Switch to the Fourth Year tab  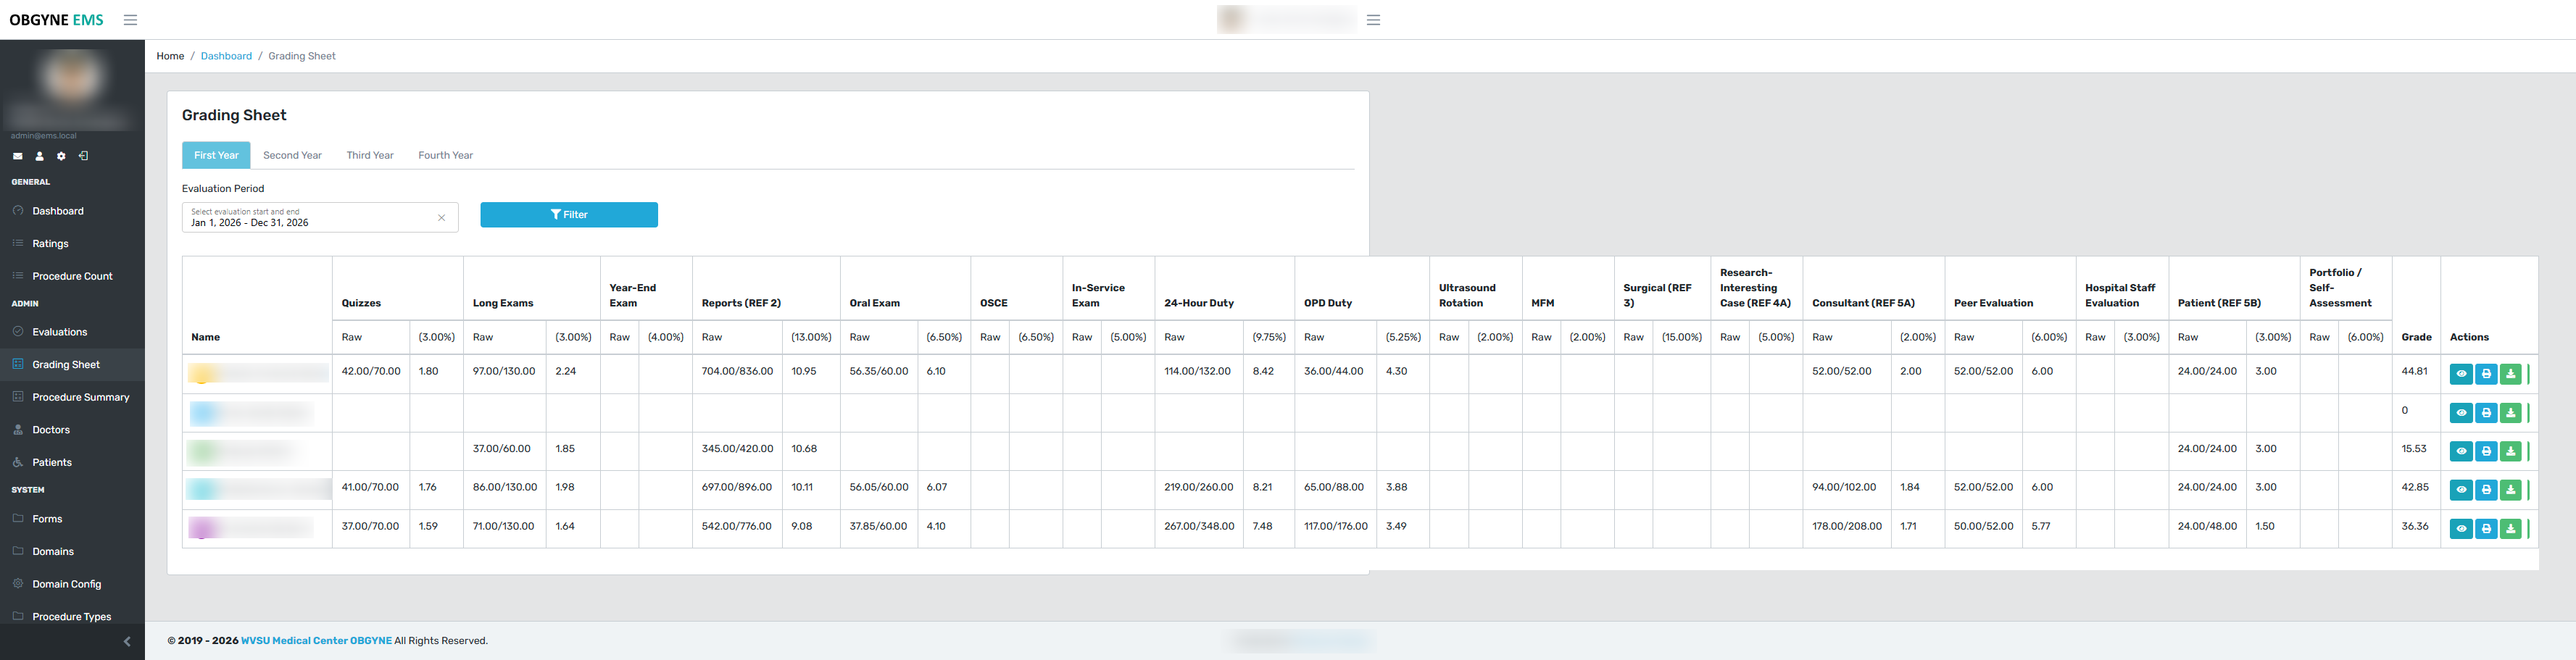coord(445,155)
